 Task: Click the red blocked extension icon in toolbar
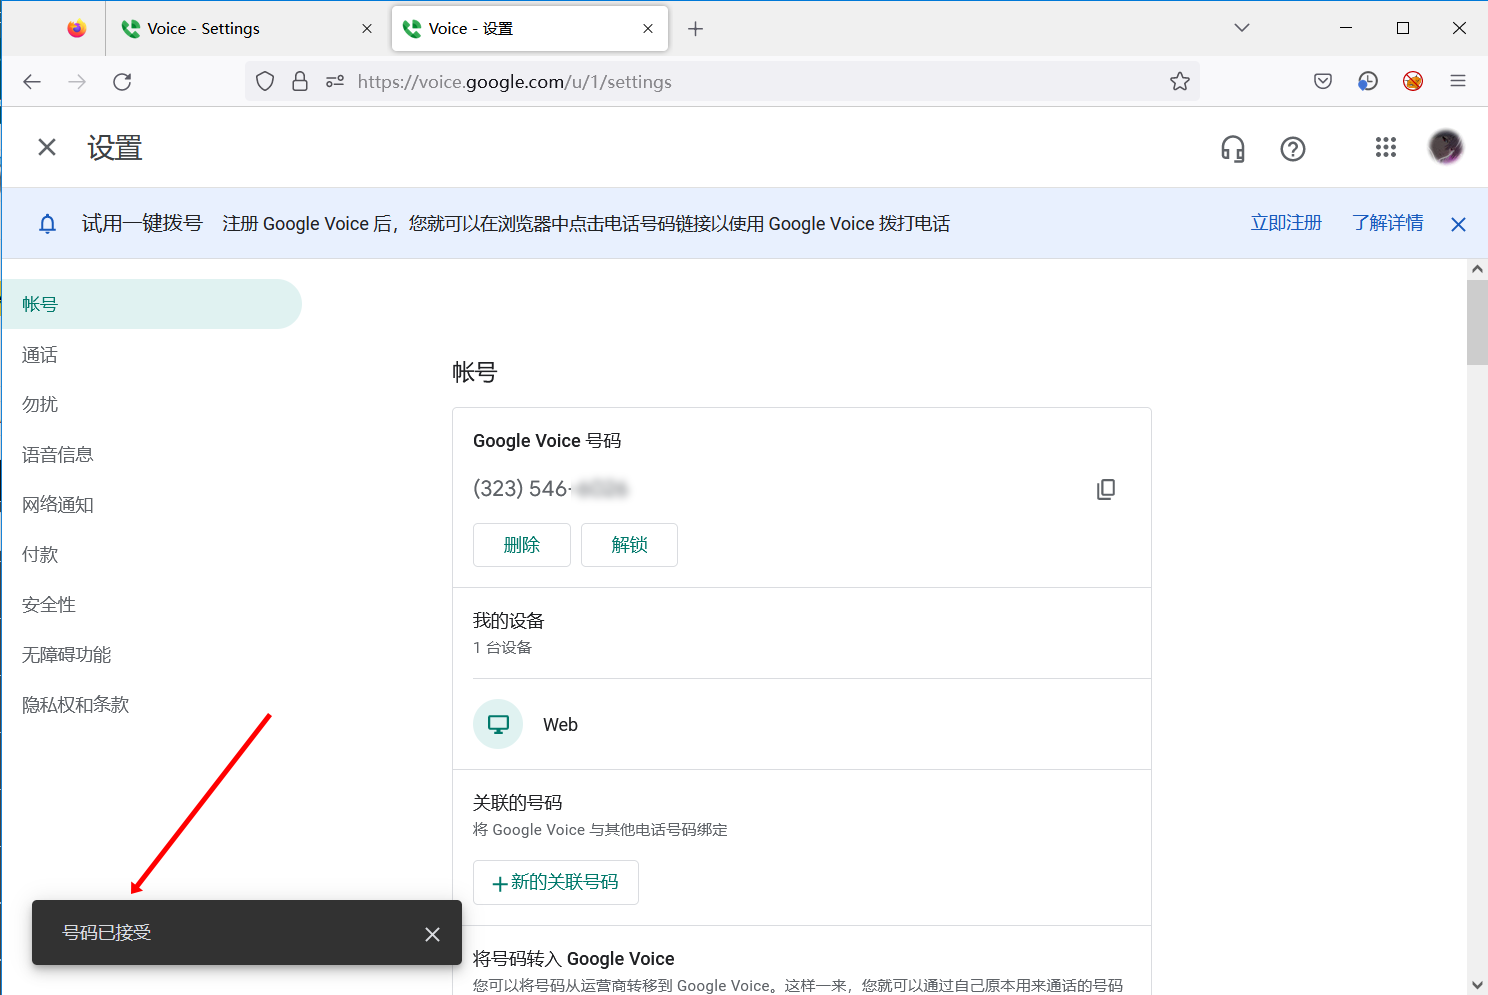point(1413,82)
